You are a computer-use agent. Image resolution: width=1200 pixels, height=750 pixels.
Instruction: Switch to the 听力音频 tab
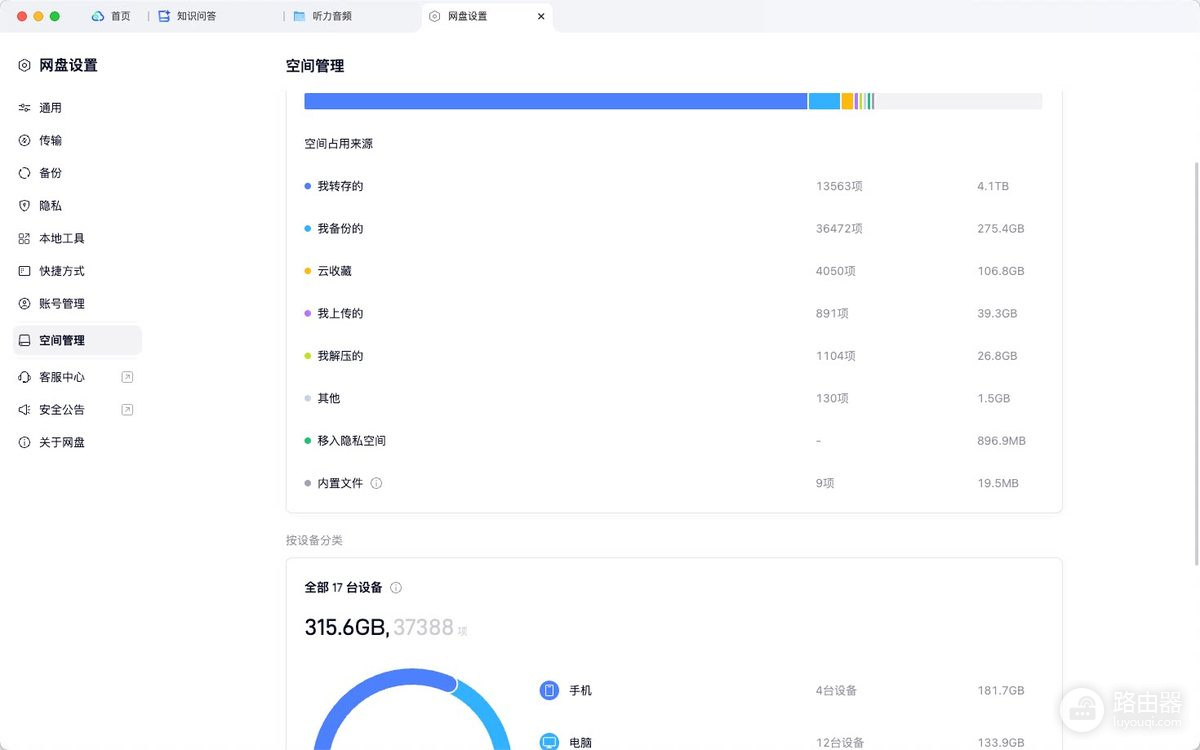(330, 16)
